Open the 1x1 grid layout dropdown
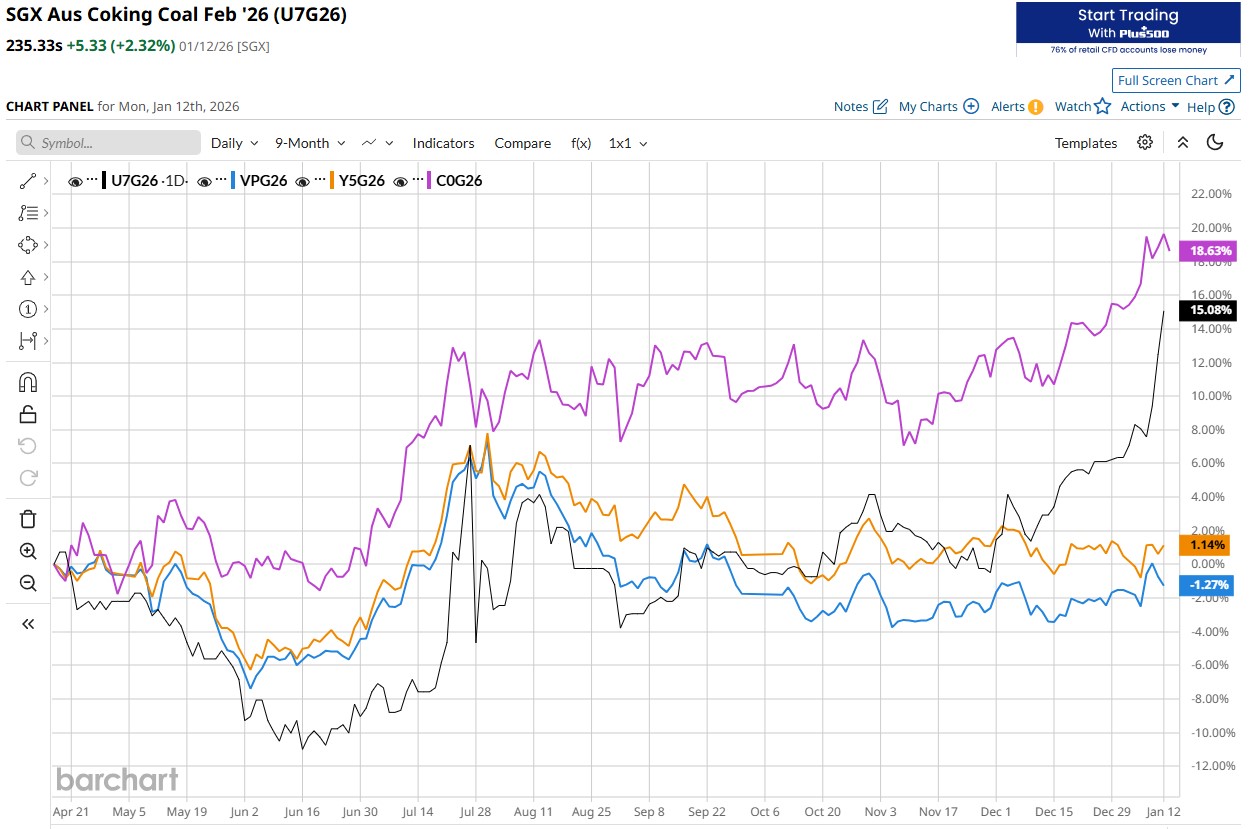 coord(628,143)
